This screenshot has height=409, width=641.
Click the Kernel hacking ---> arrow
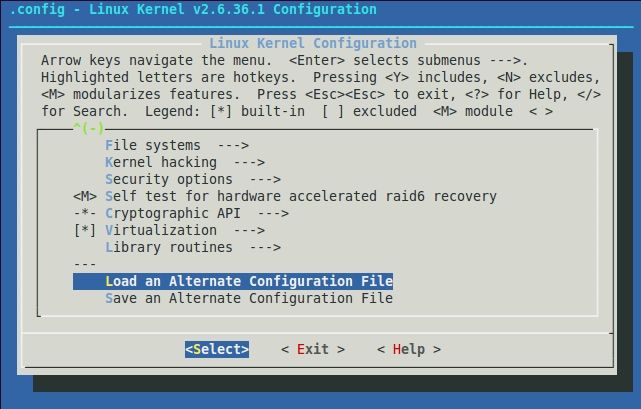249,162
